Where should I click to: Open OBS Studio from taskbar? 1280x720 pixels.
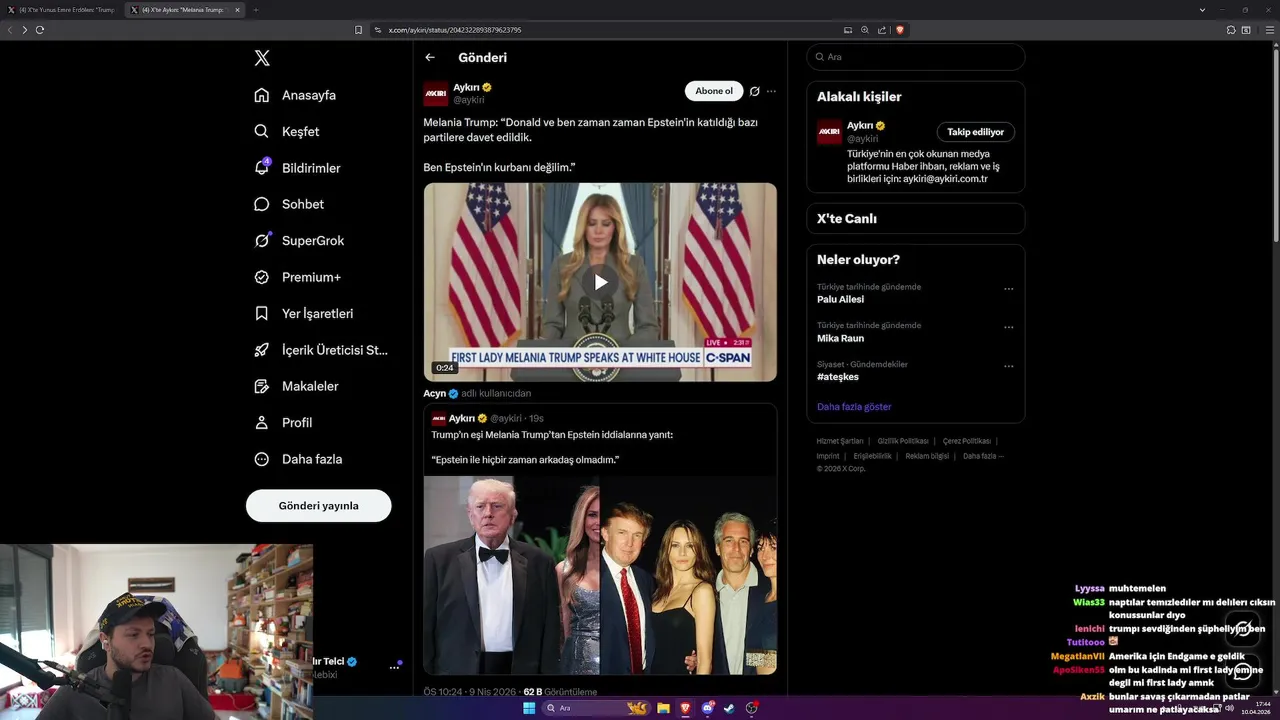(751, 708)
